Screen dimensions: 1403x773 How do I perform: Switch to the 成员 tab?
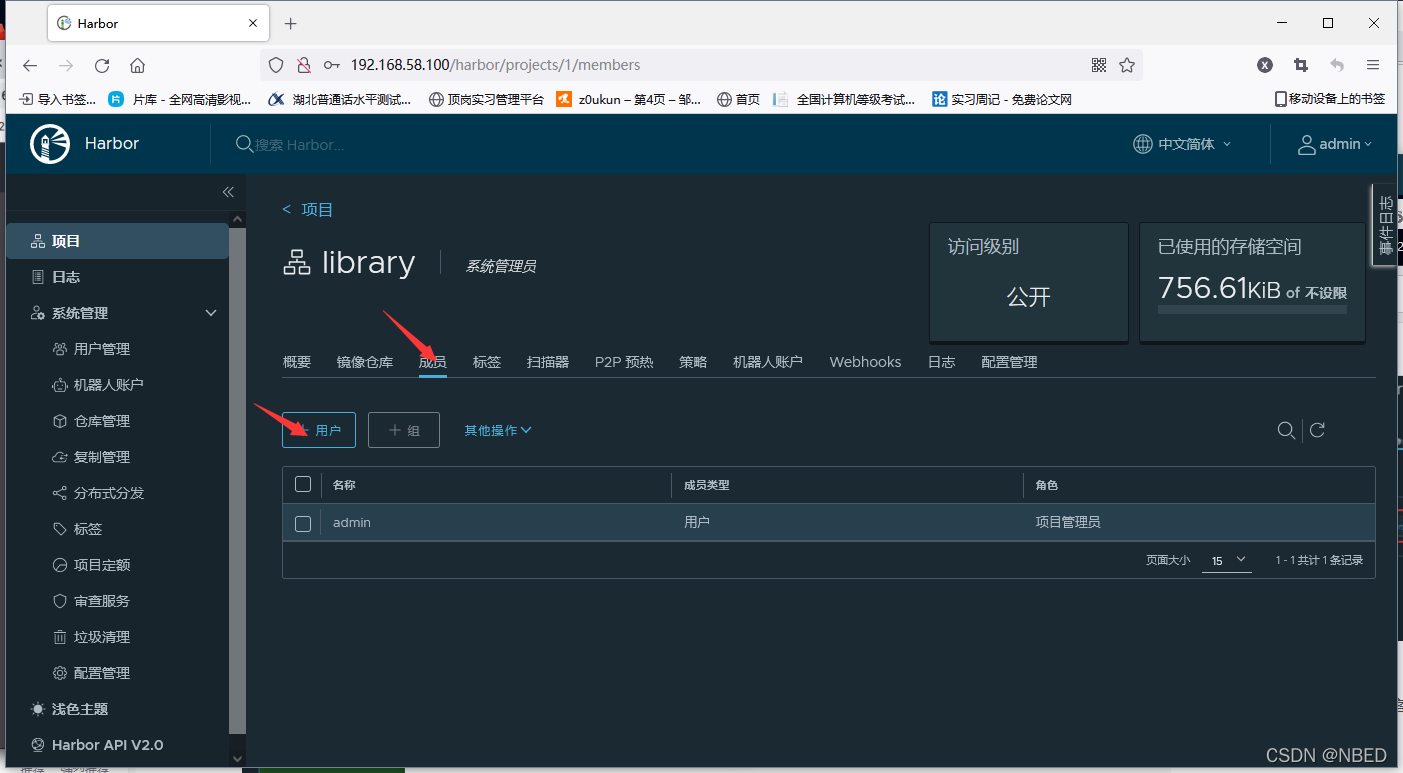(x=433, y=362)
